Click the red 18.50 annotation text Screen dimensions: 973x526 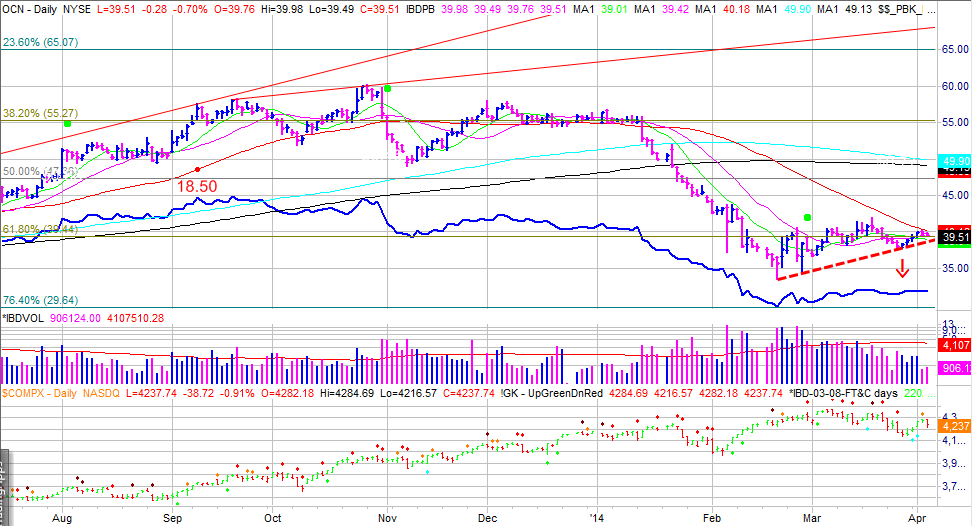pyautogui.click(x=197, y=186)
